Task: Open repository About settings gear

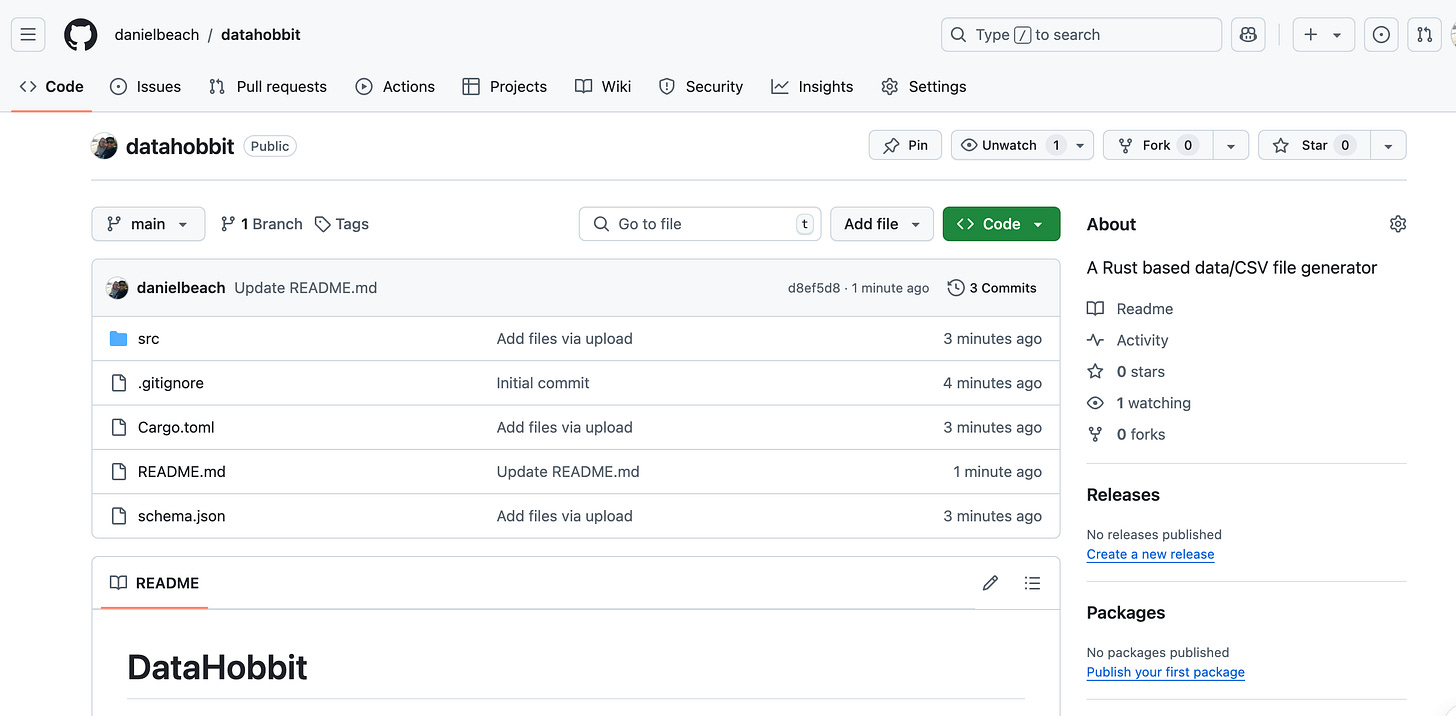Action: pos(1398,224)
